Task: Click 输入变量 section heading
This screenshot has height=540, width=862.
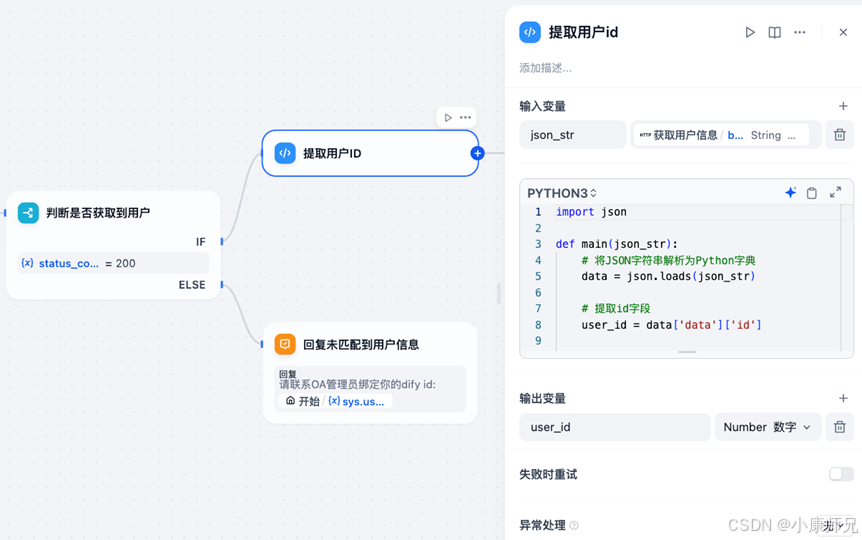Action: pos(543,106)
